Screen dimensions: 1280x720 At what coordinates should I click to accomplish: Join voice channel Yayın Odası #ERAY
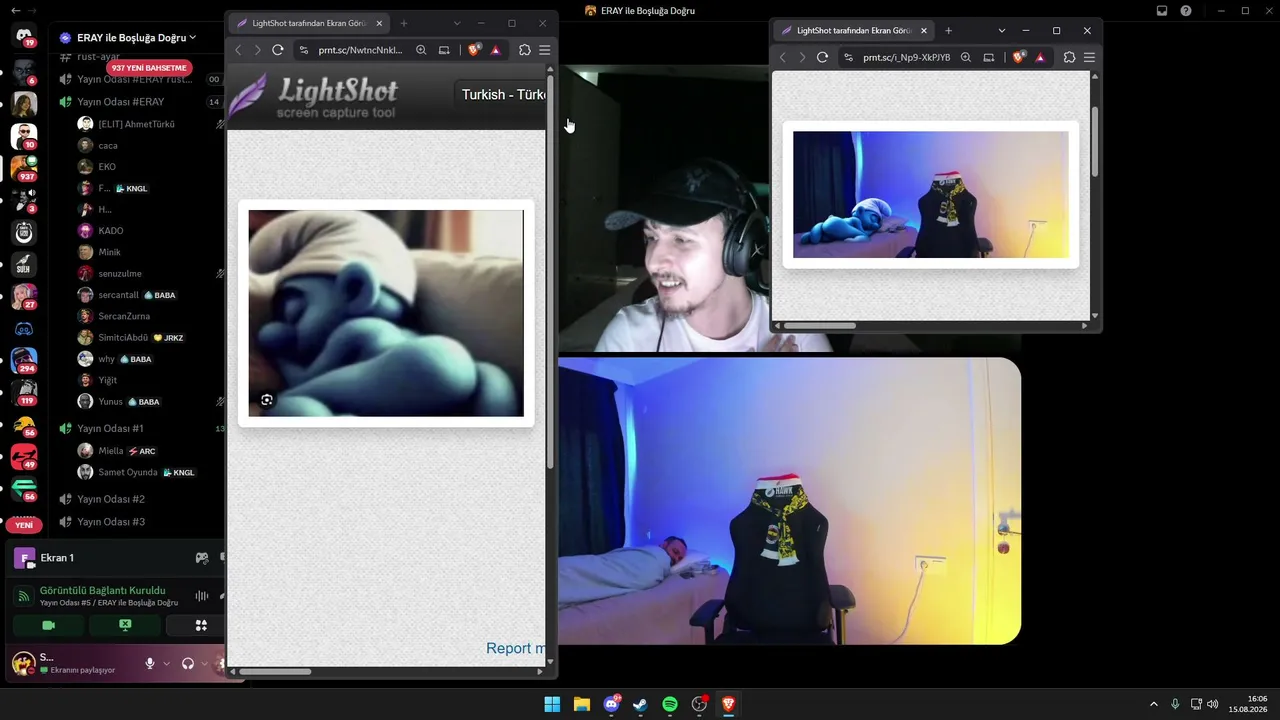120,102
